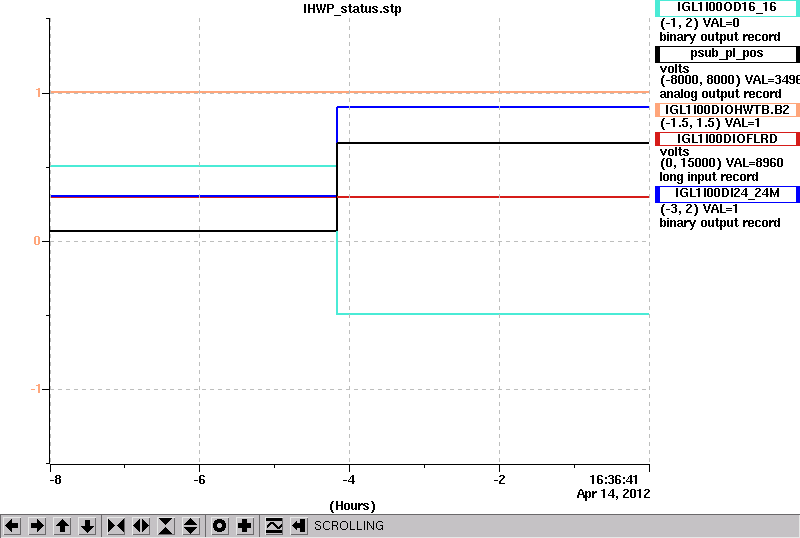Pan the graph up with the up arrow
The height and width of the screenshot is (538, 800).
[x=62, y=526]
